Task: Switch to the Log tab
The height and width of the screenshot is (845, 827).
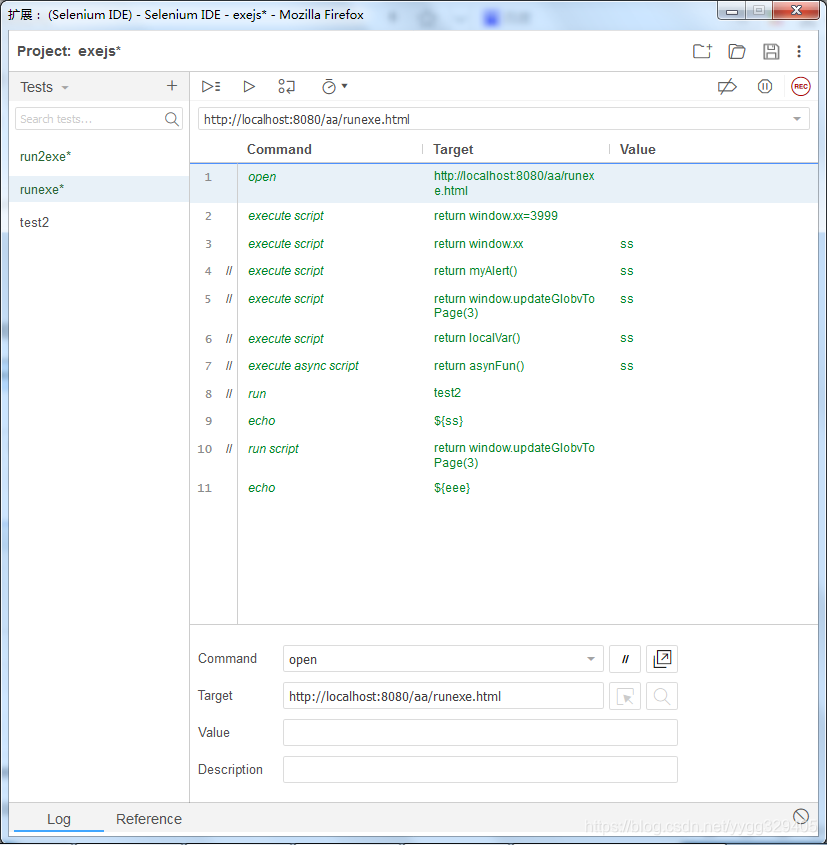Action: pos(59,819)
